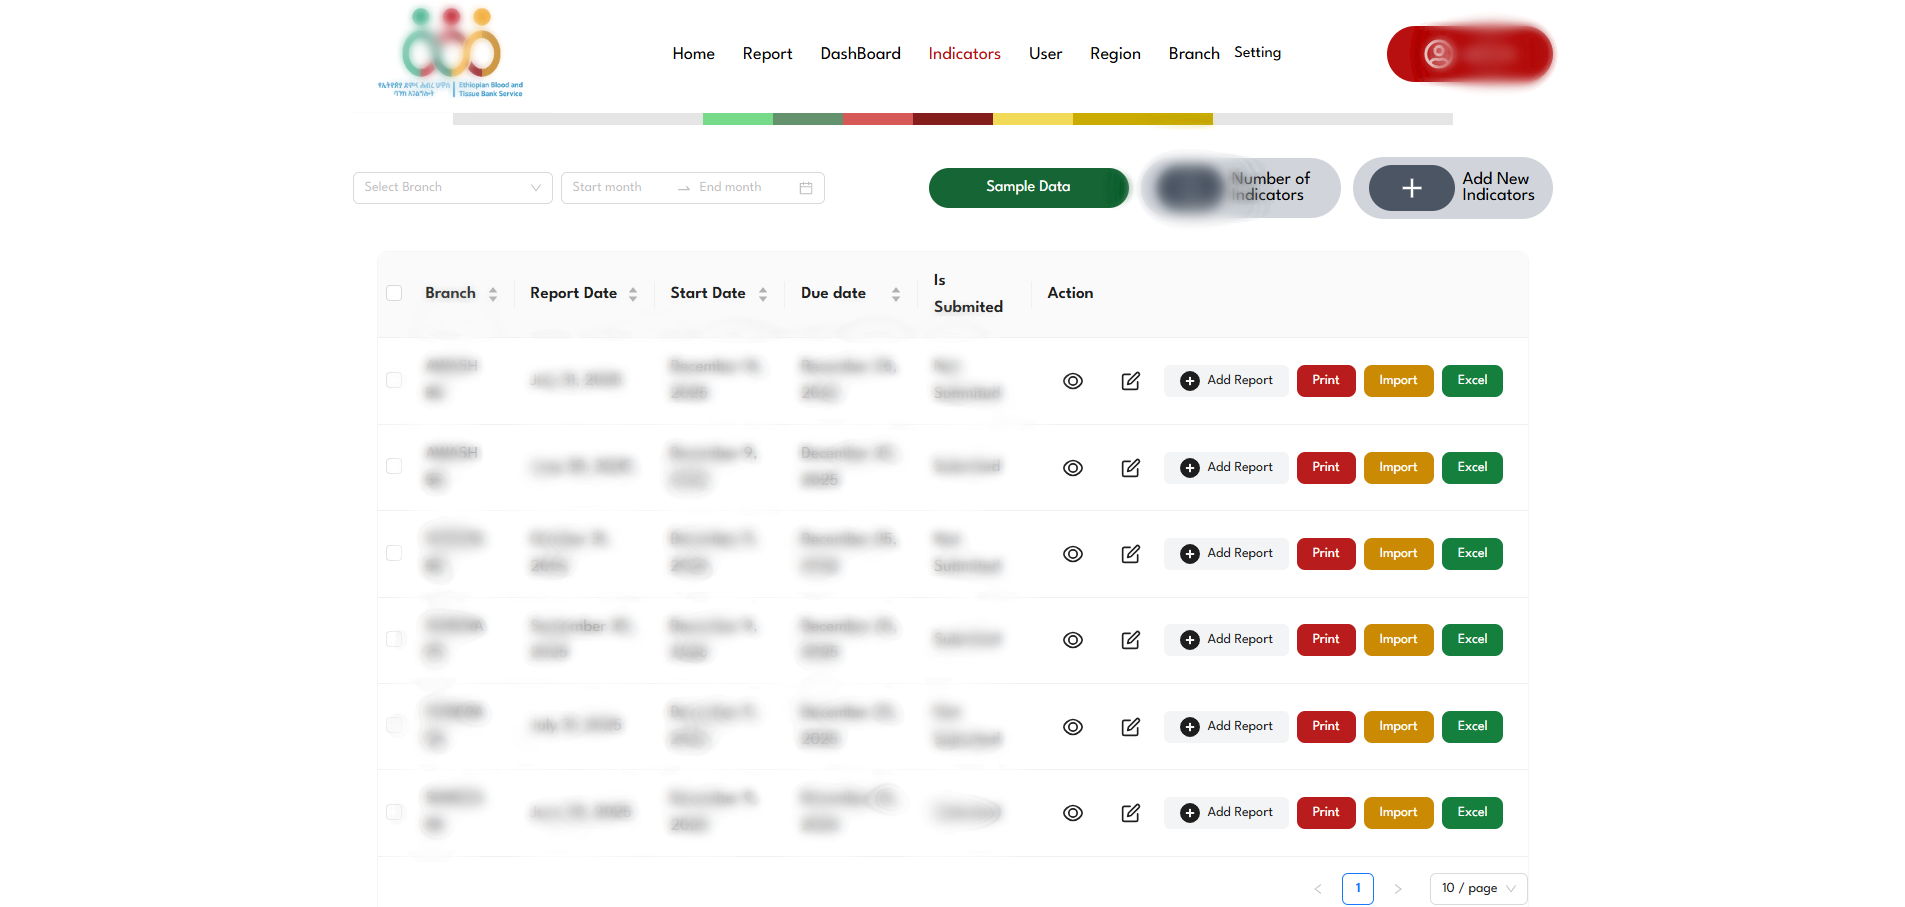The height and width of the screenshot is (907, 1905).
Task: Sort by Branch column arrows
Action: pos(493,294)
